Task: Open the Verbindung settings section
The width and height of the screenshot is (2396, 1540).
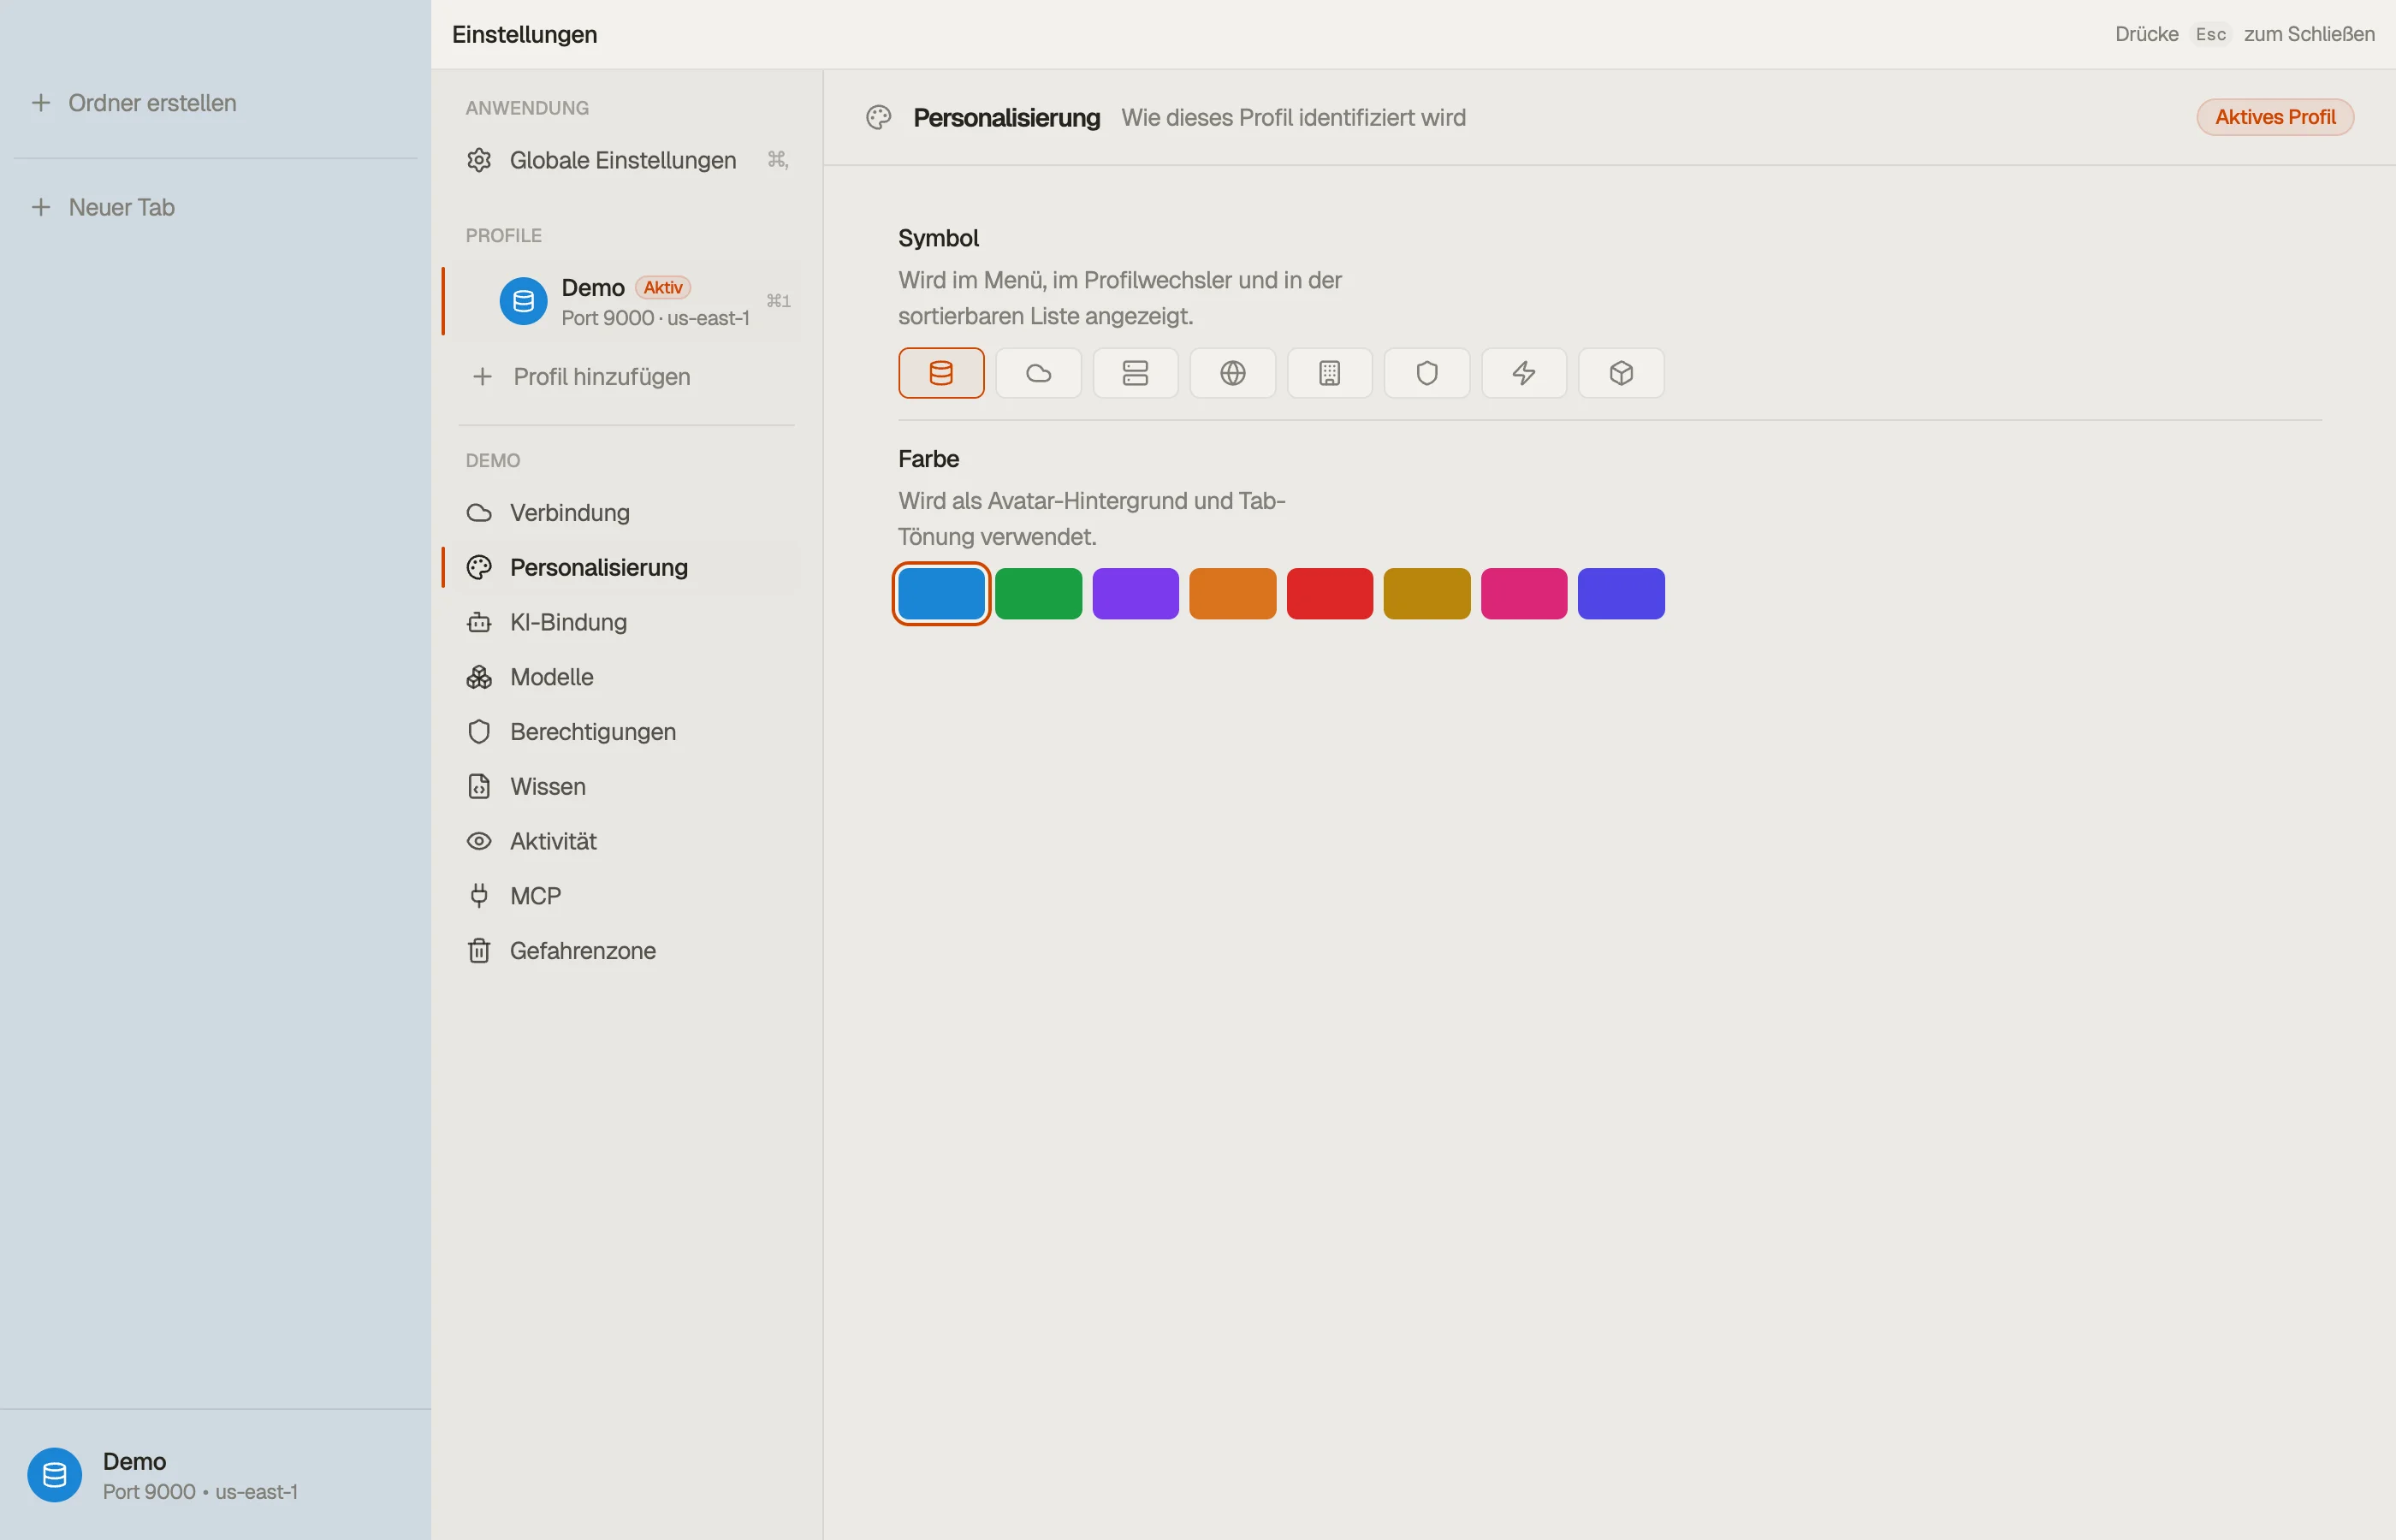Action: [626, 513]
